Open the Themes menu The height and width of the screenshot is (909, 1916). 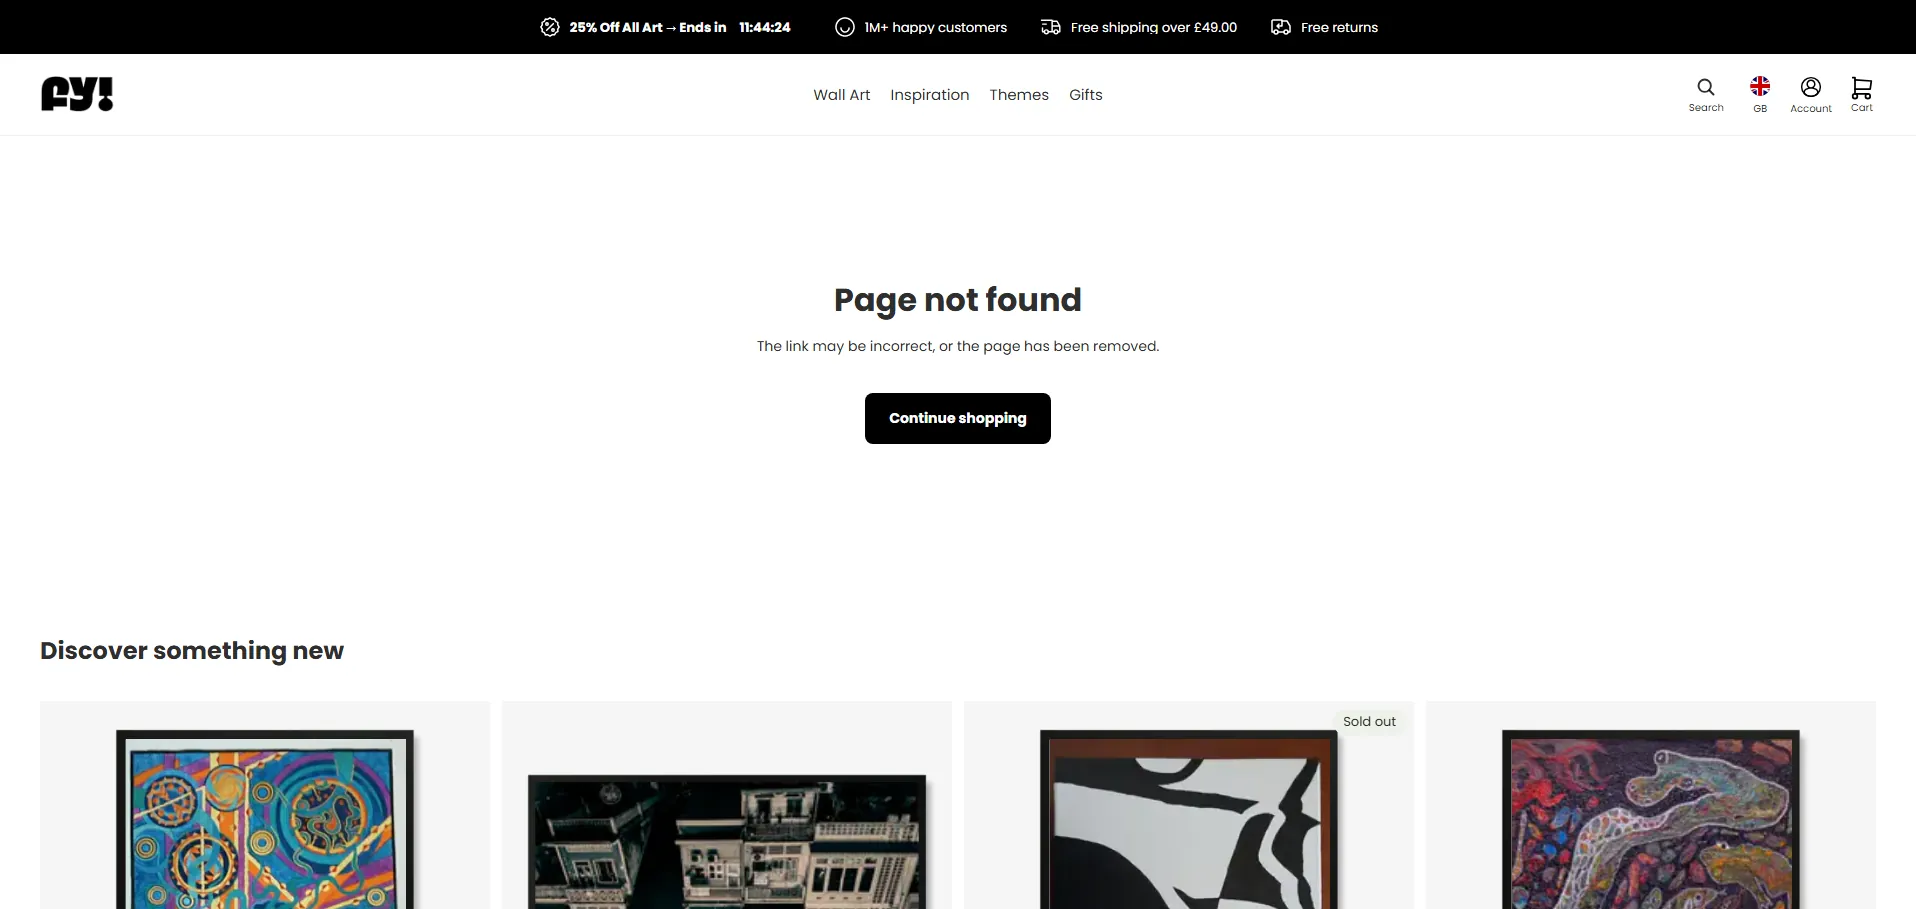tap(1019, 95)
